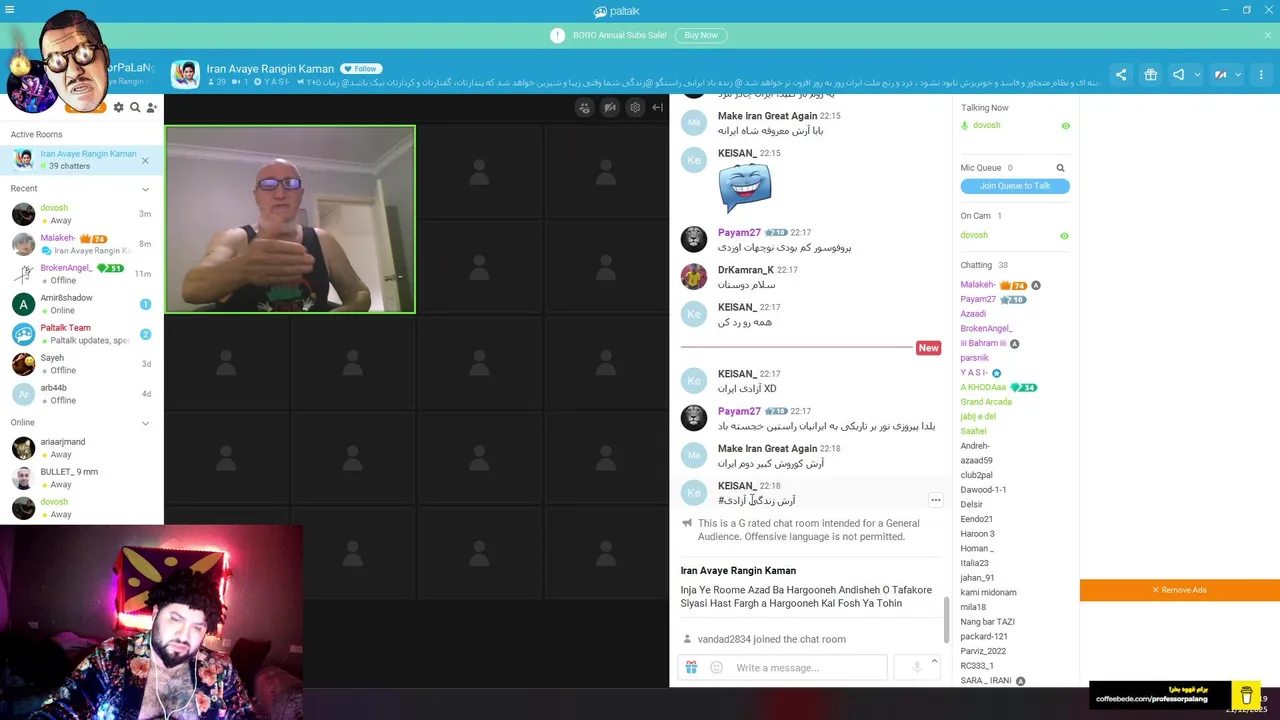Share the room via share icon
This screenshot has width=1280, height=720.
[1121, 75]
